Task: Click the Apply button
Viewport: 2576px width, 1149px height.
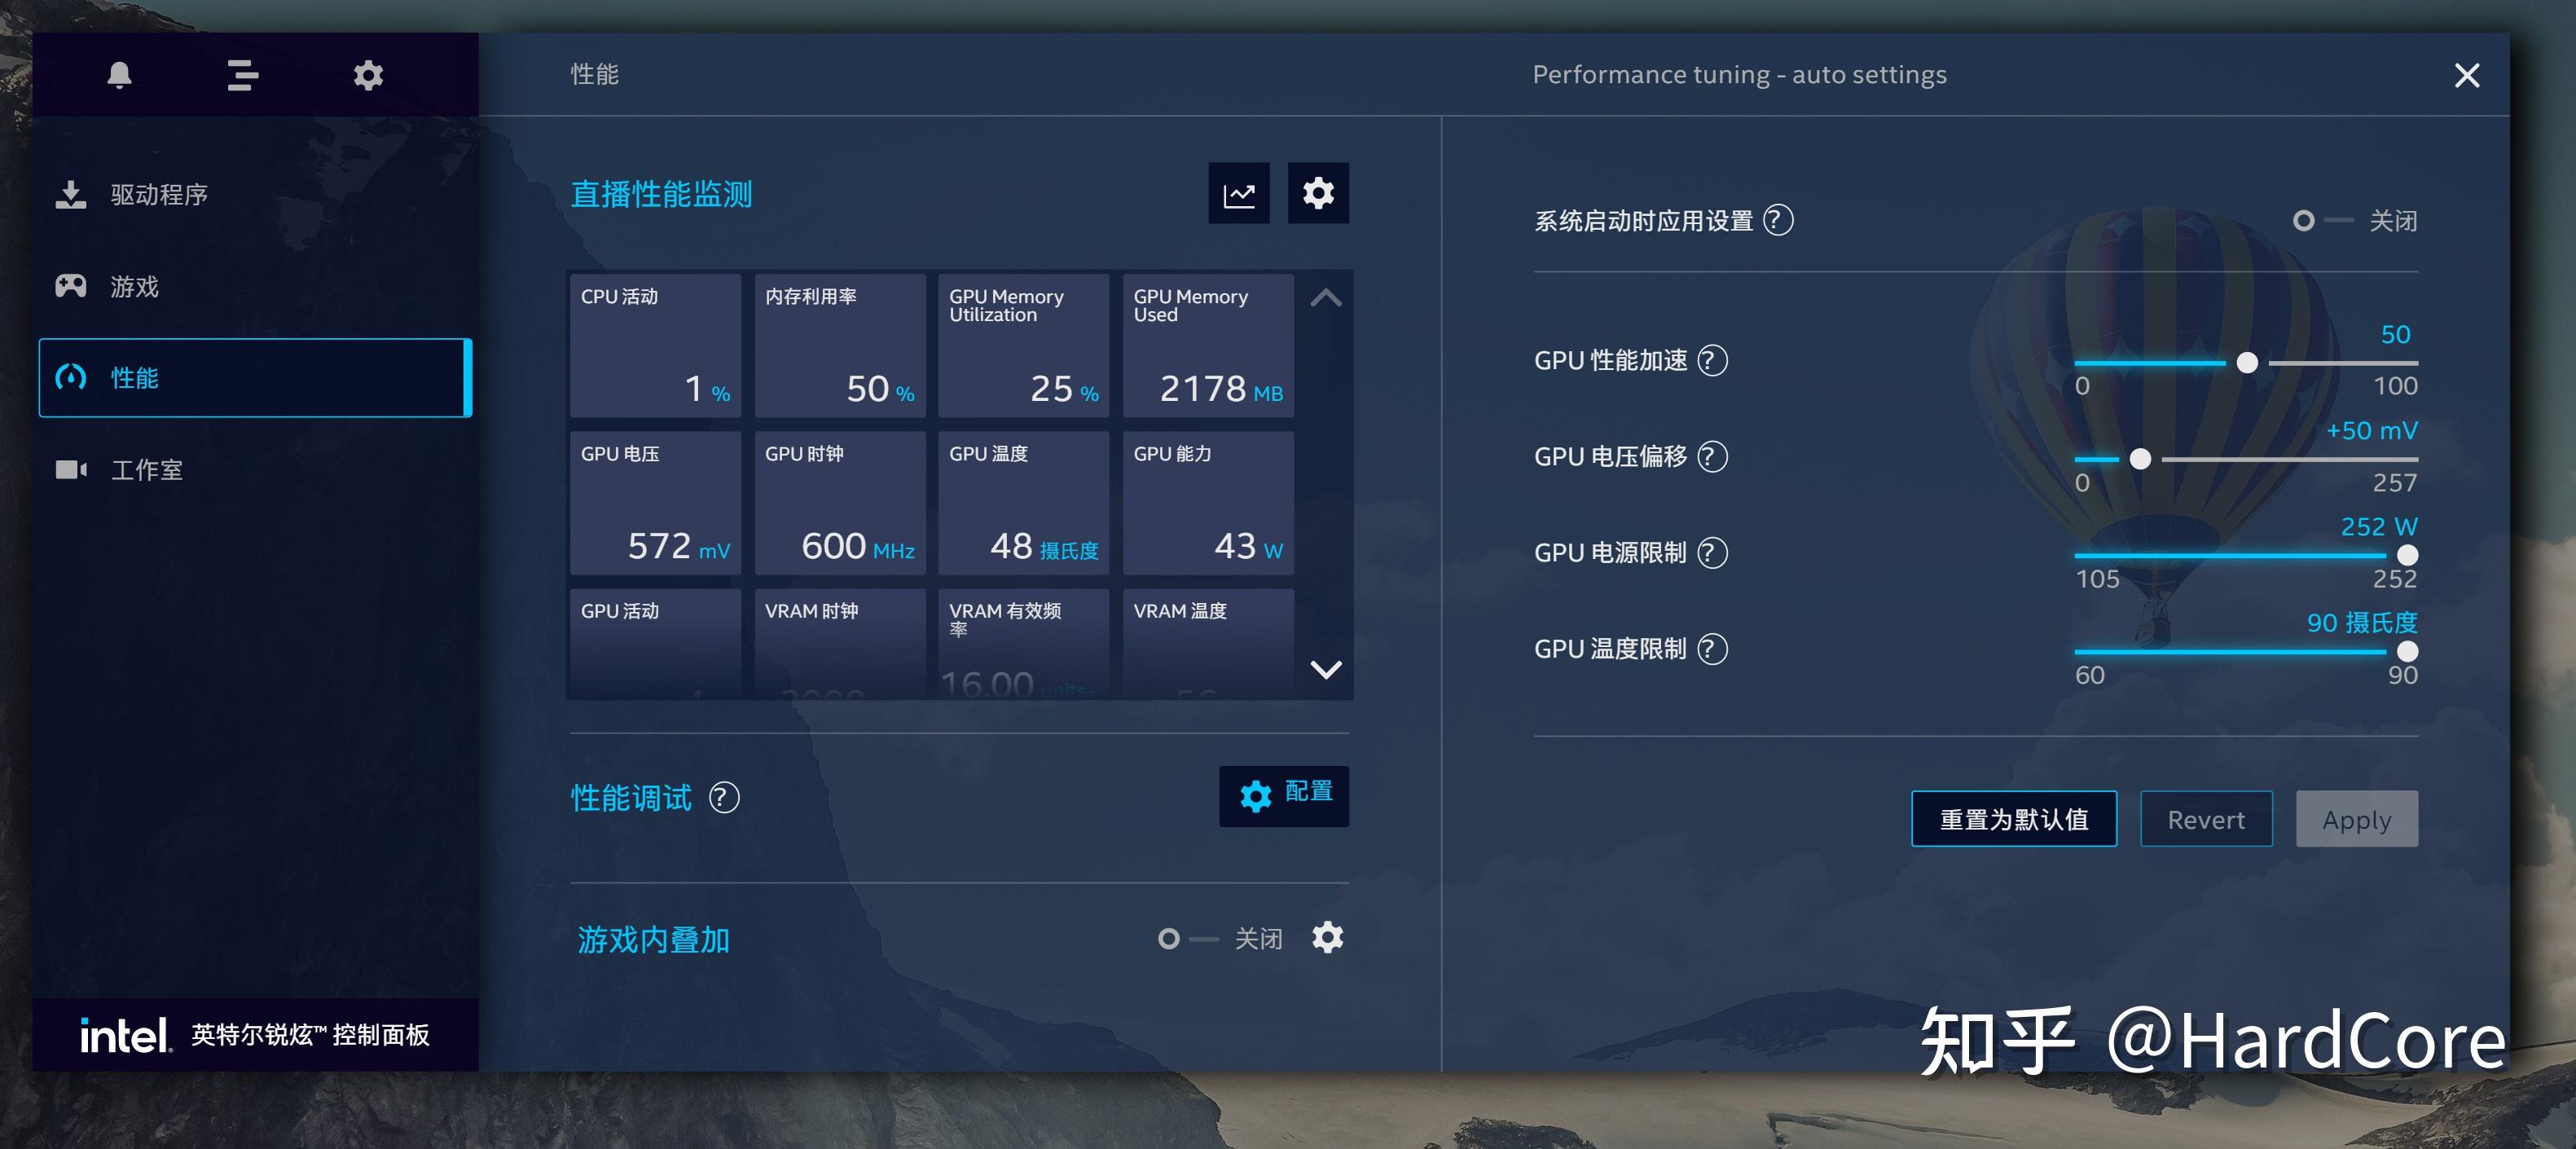Action: (x=2356, y=819)
